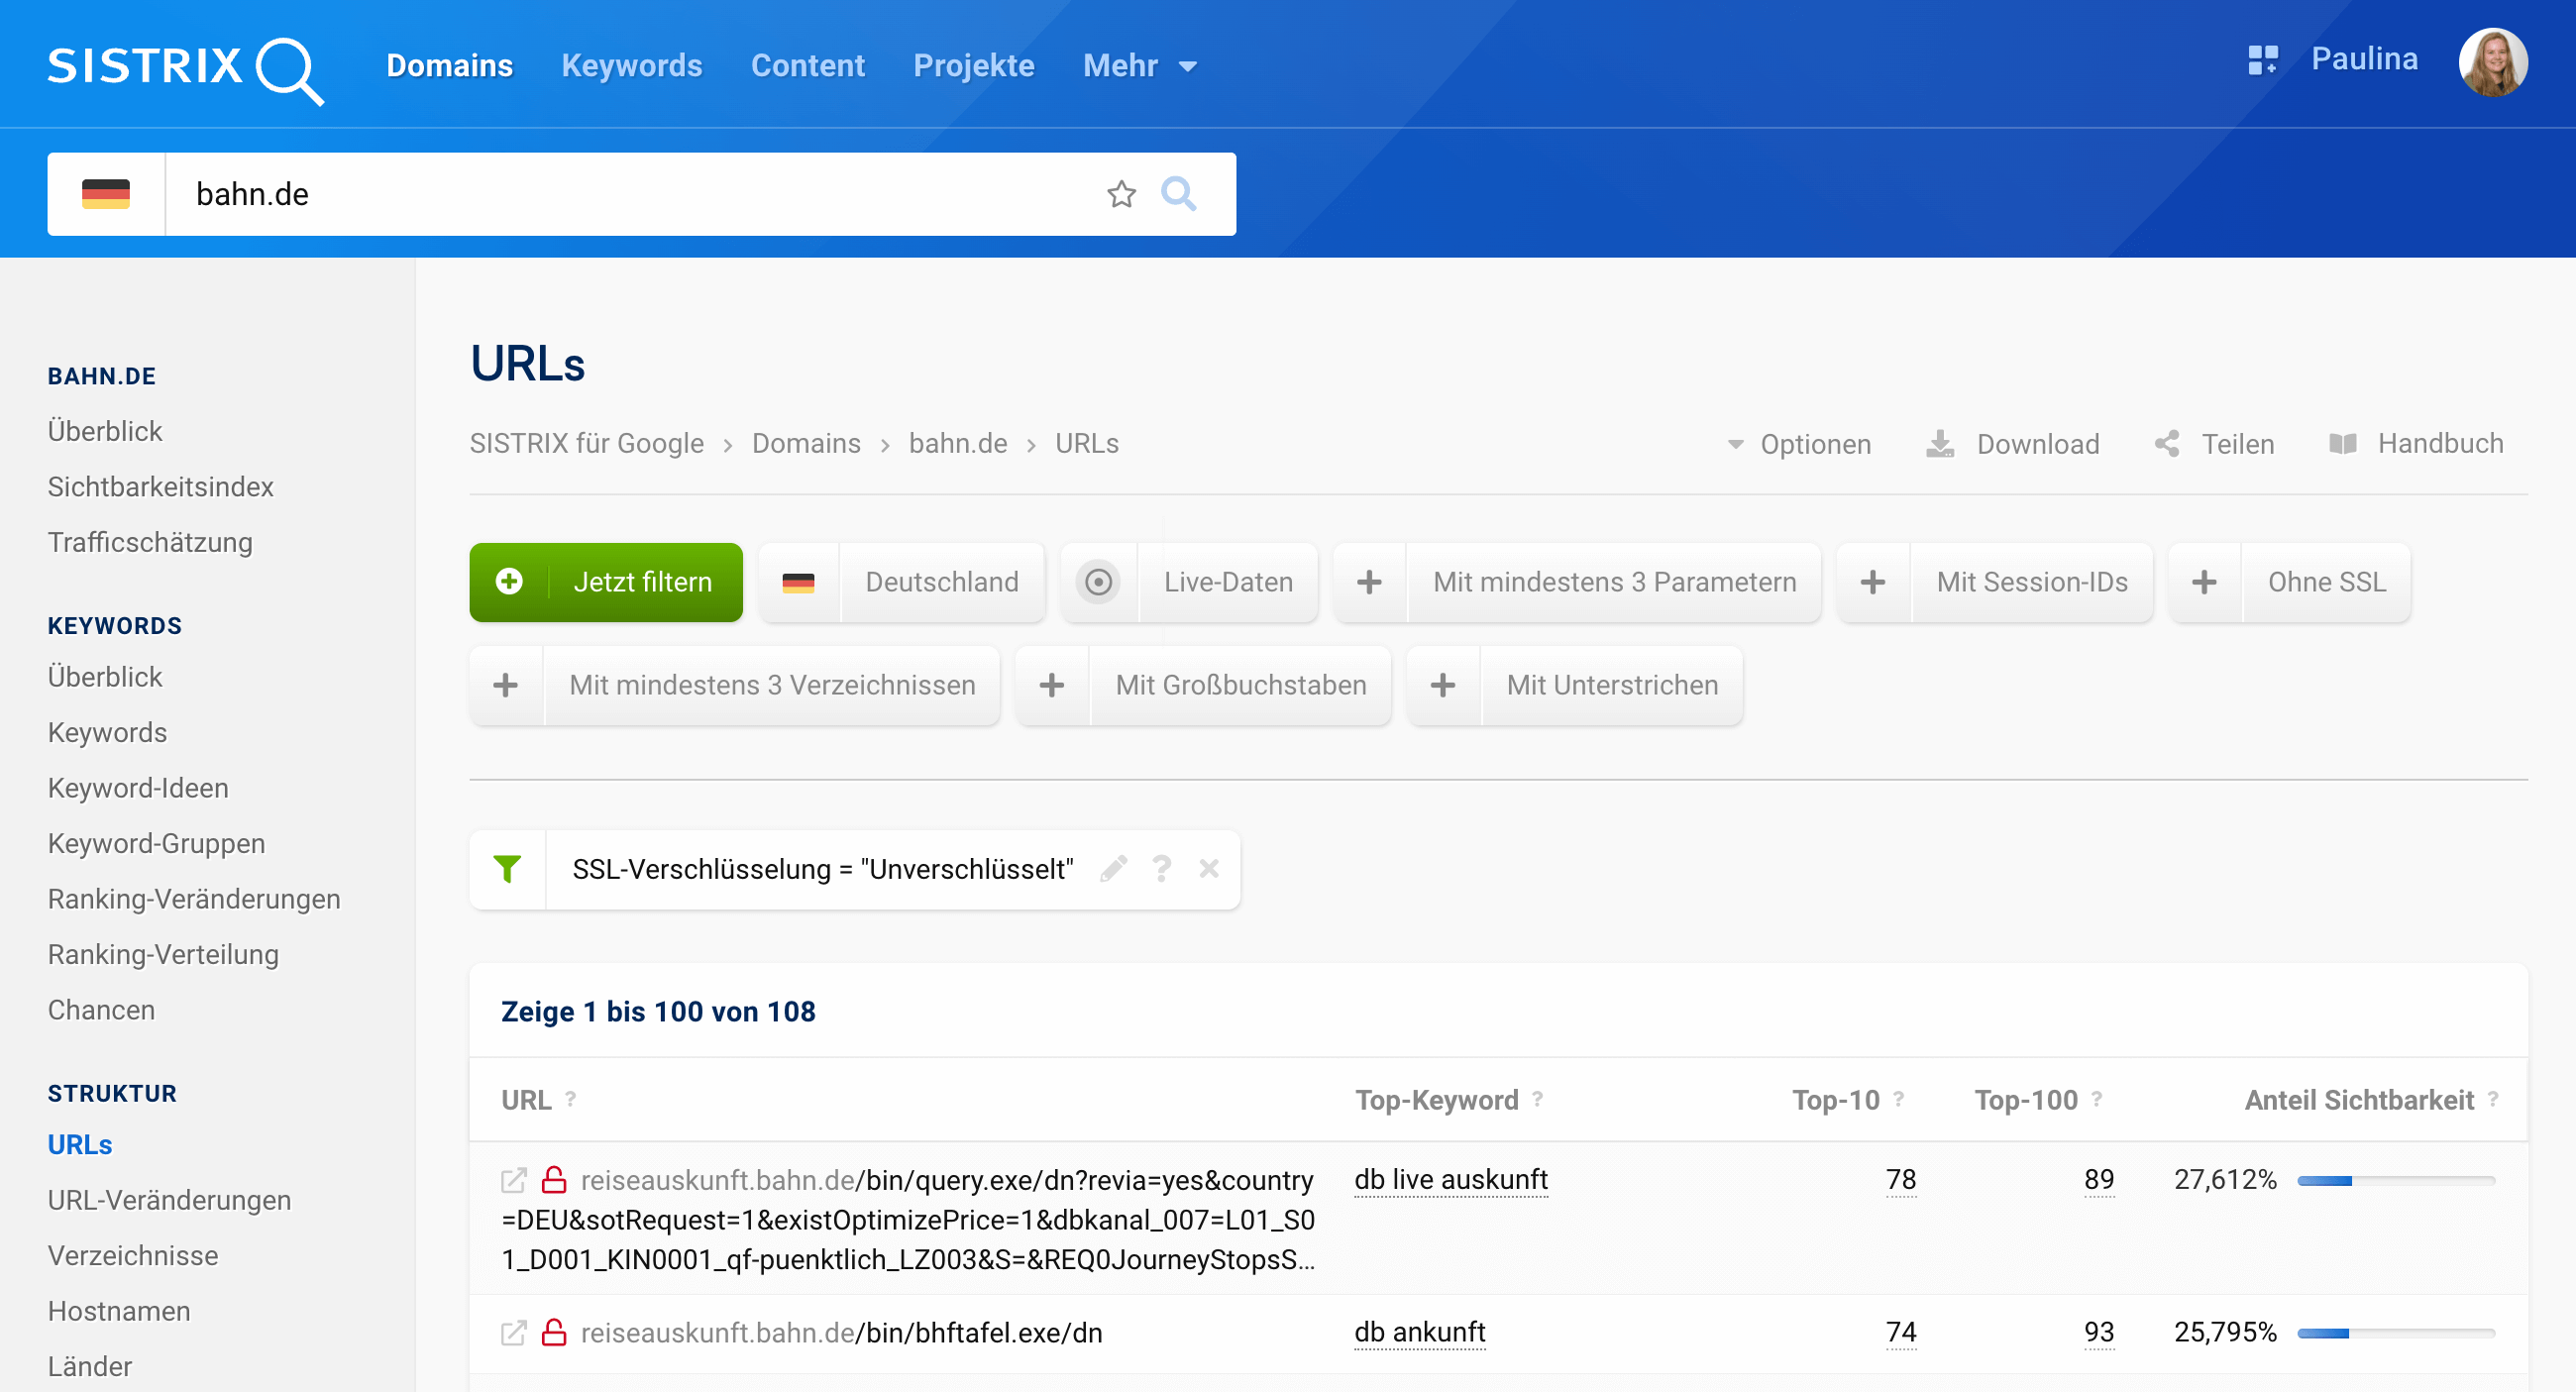
Task: Open external link icon for query.exe URL
Action: pos(513,1181)
